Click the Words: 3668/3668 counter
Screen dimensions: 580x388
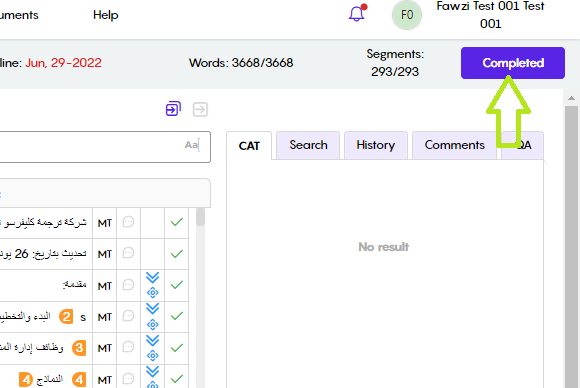coord(241,63)
